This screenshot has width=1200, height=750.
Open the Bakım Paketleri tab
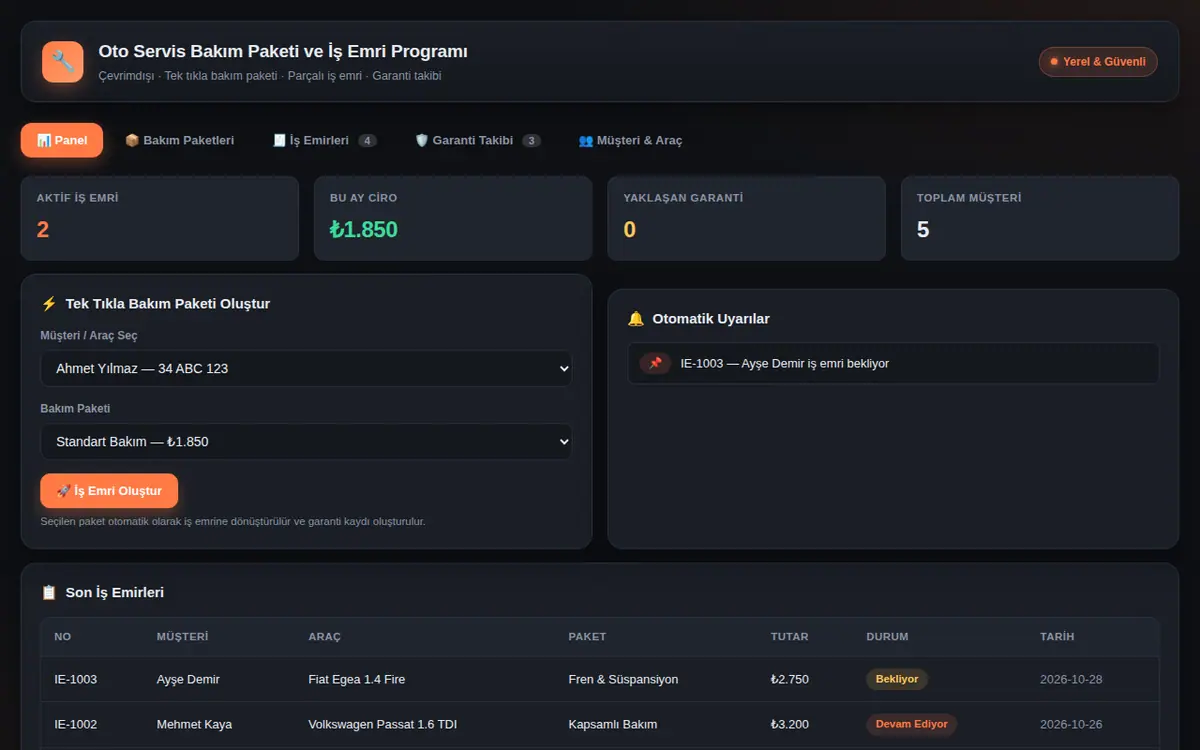(x=179, y=140)
